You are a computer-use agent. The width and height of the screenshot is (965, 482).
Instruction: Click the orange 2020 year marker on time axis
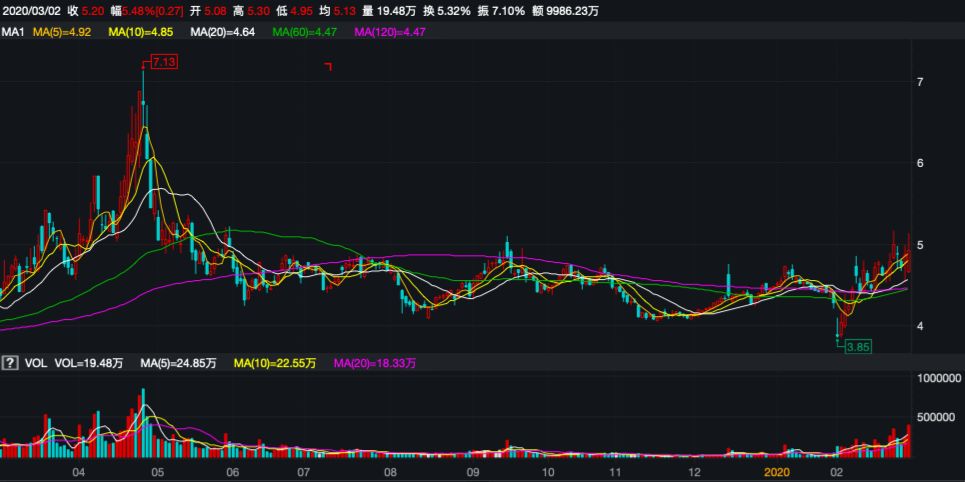pos(777,469)
